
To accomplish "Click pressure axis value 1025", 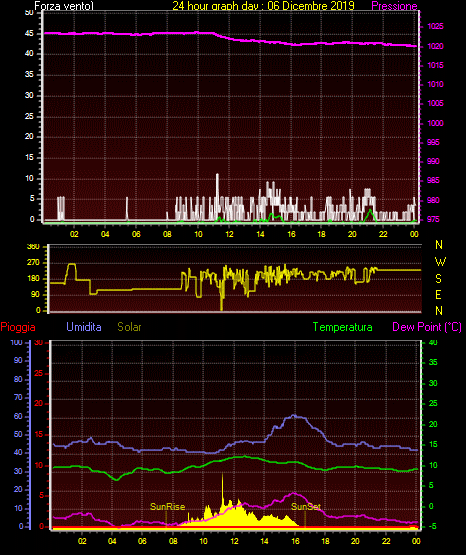I will pyautogui.click(x=435, y=27).
